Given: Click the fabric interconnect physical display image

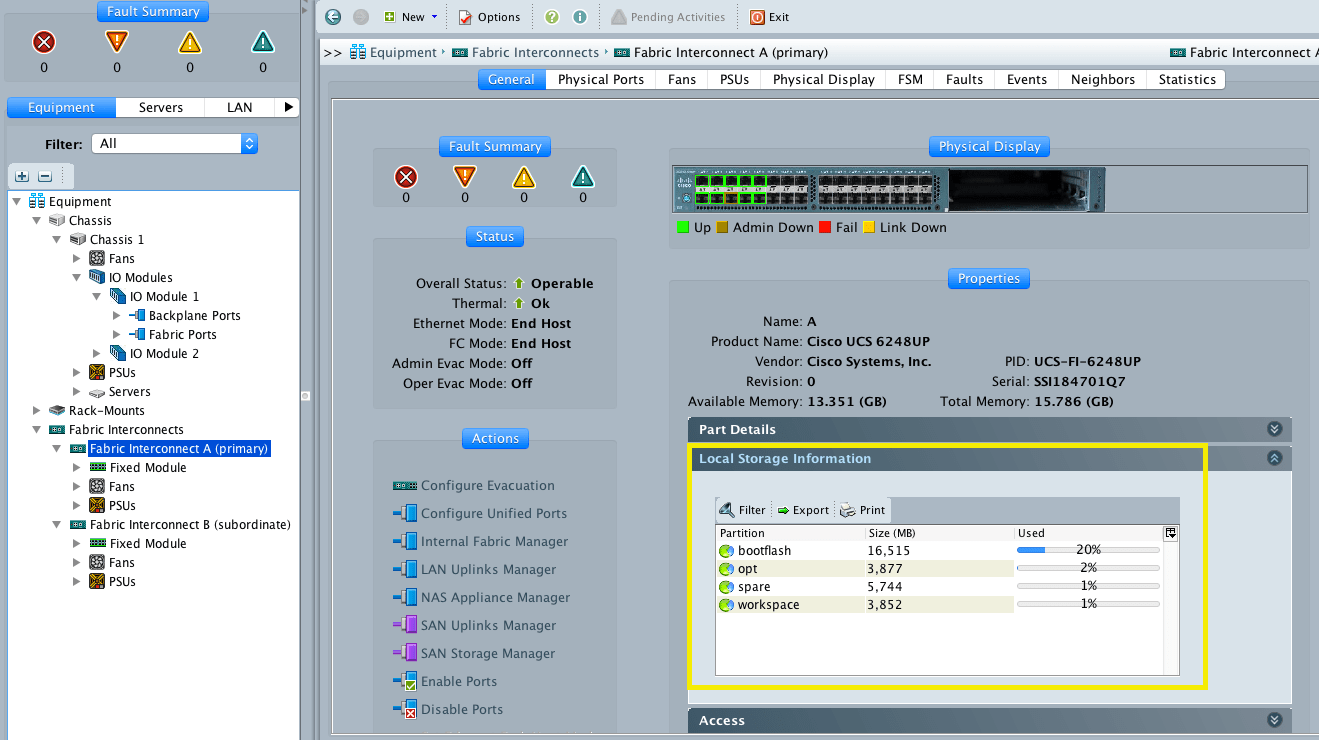Looking at the screenshot, I should [889, 189].
